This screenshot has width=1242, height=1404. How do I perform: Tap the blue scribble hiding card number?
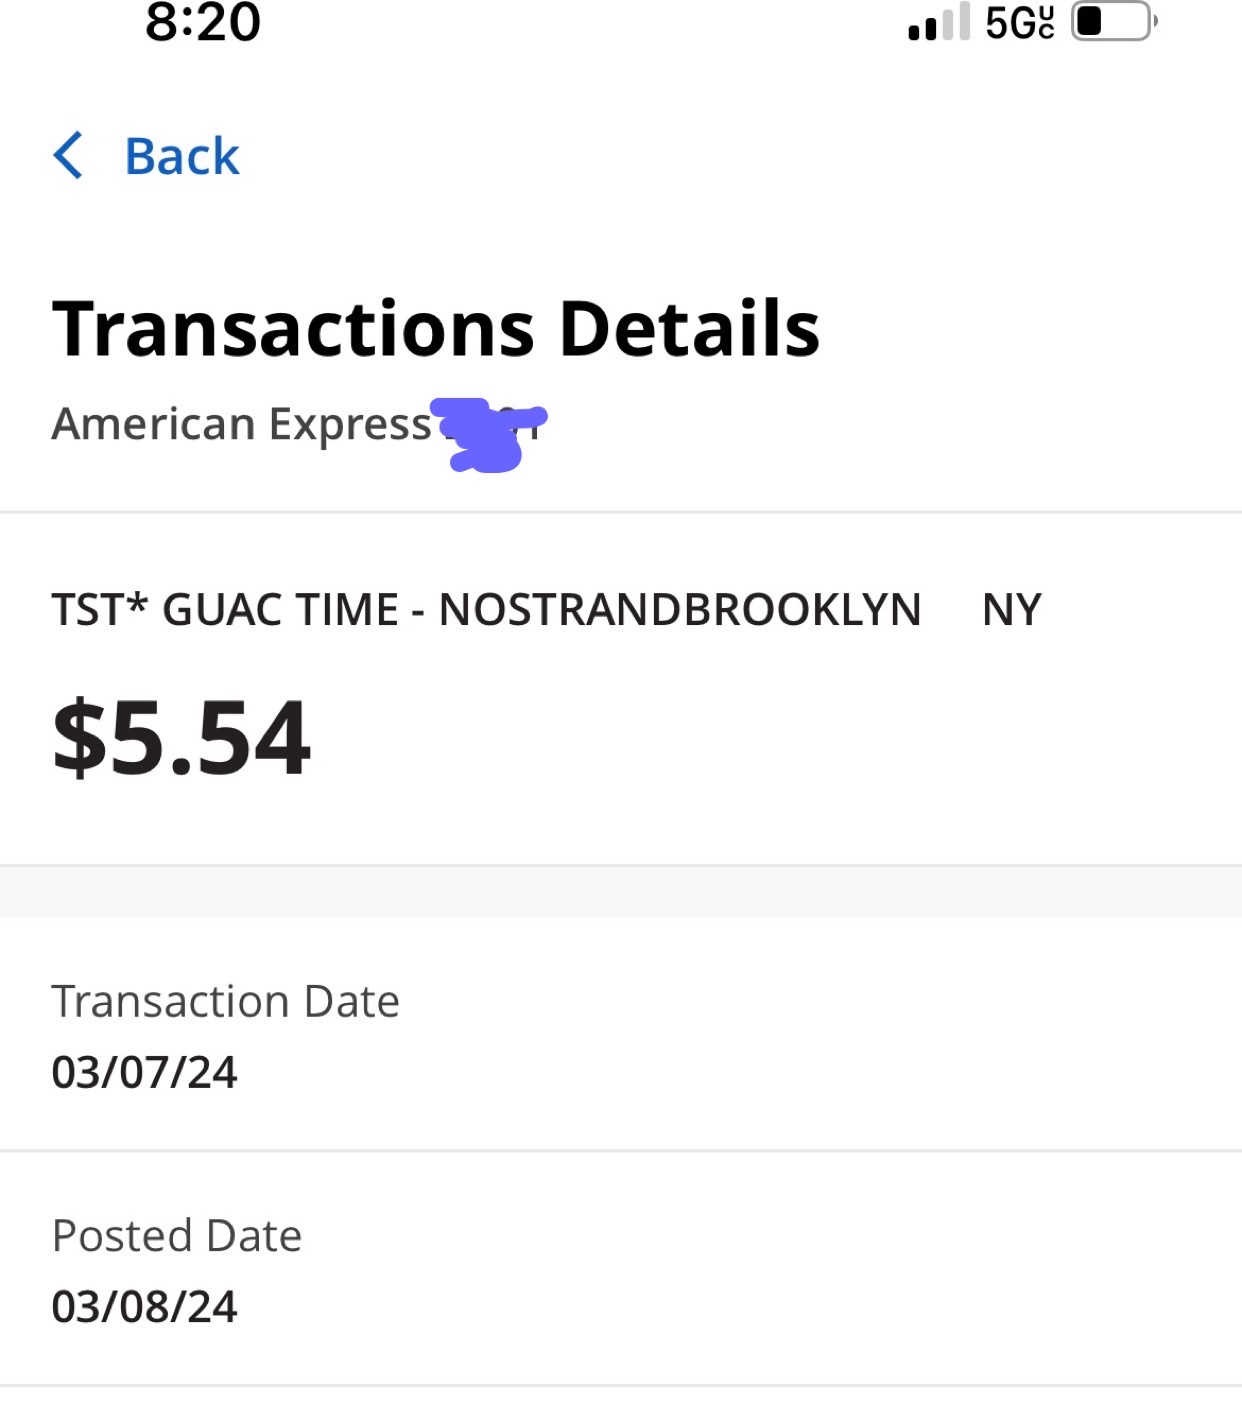pyautogui.click(x=488, y=434)
